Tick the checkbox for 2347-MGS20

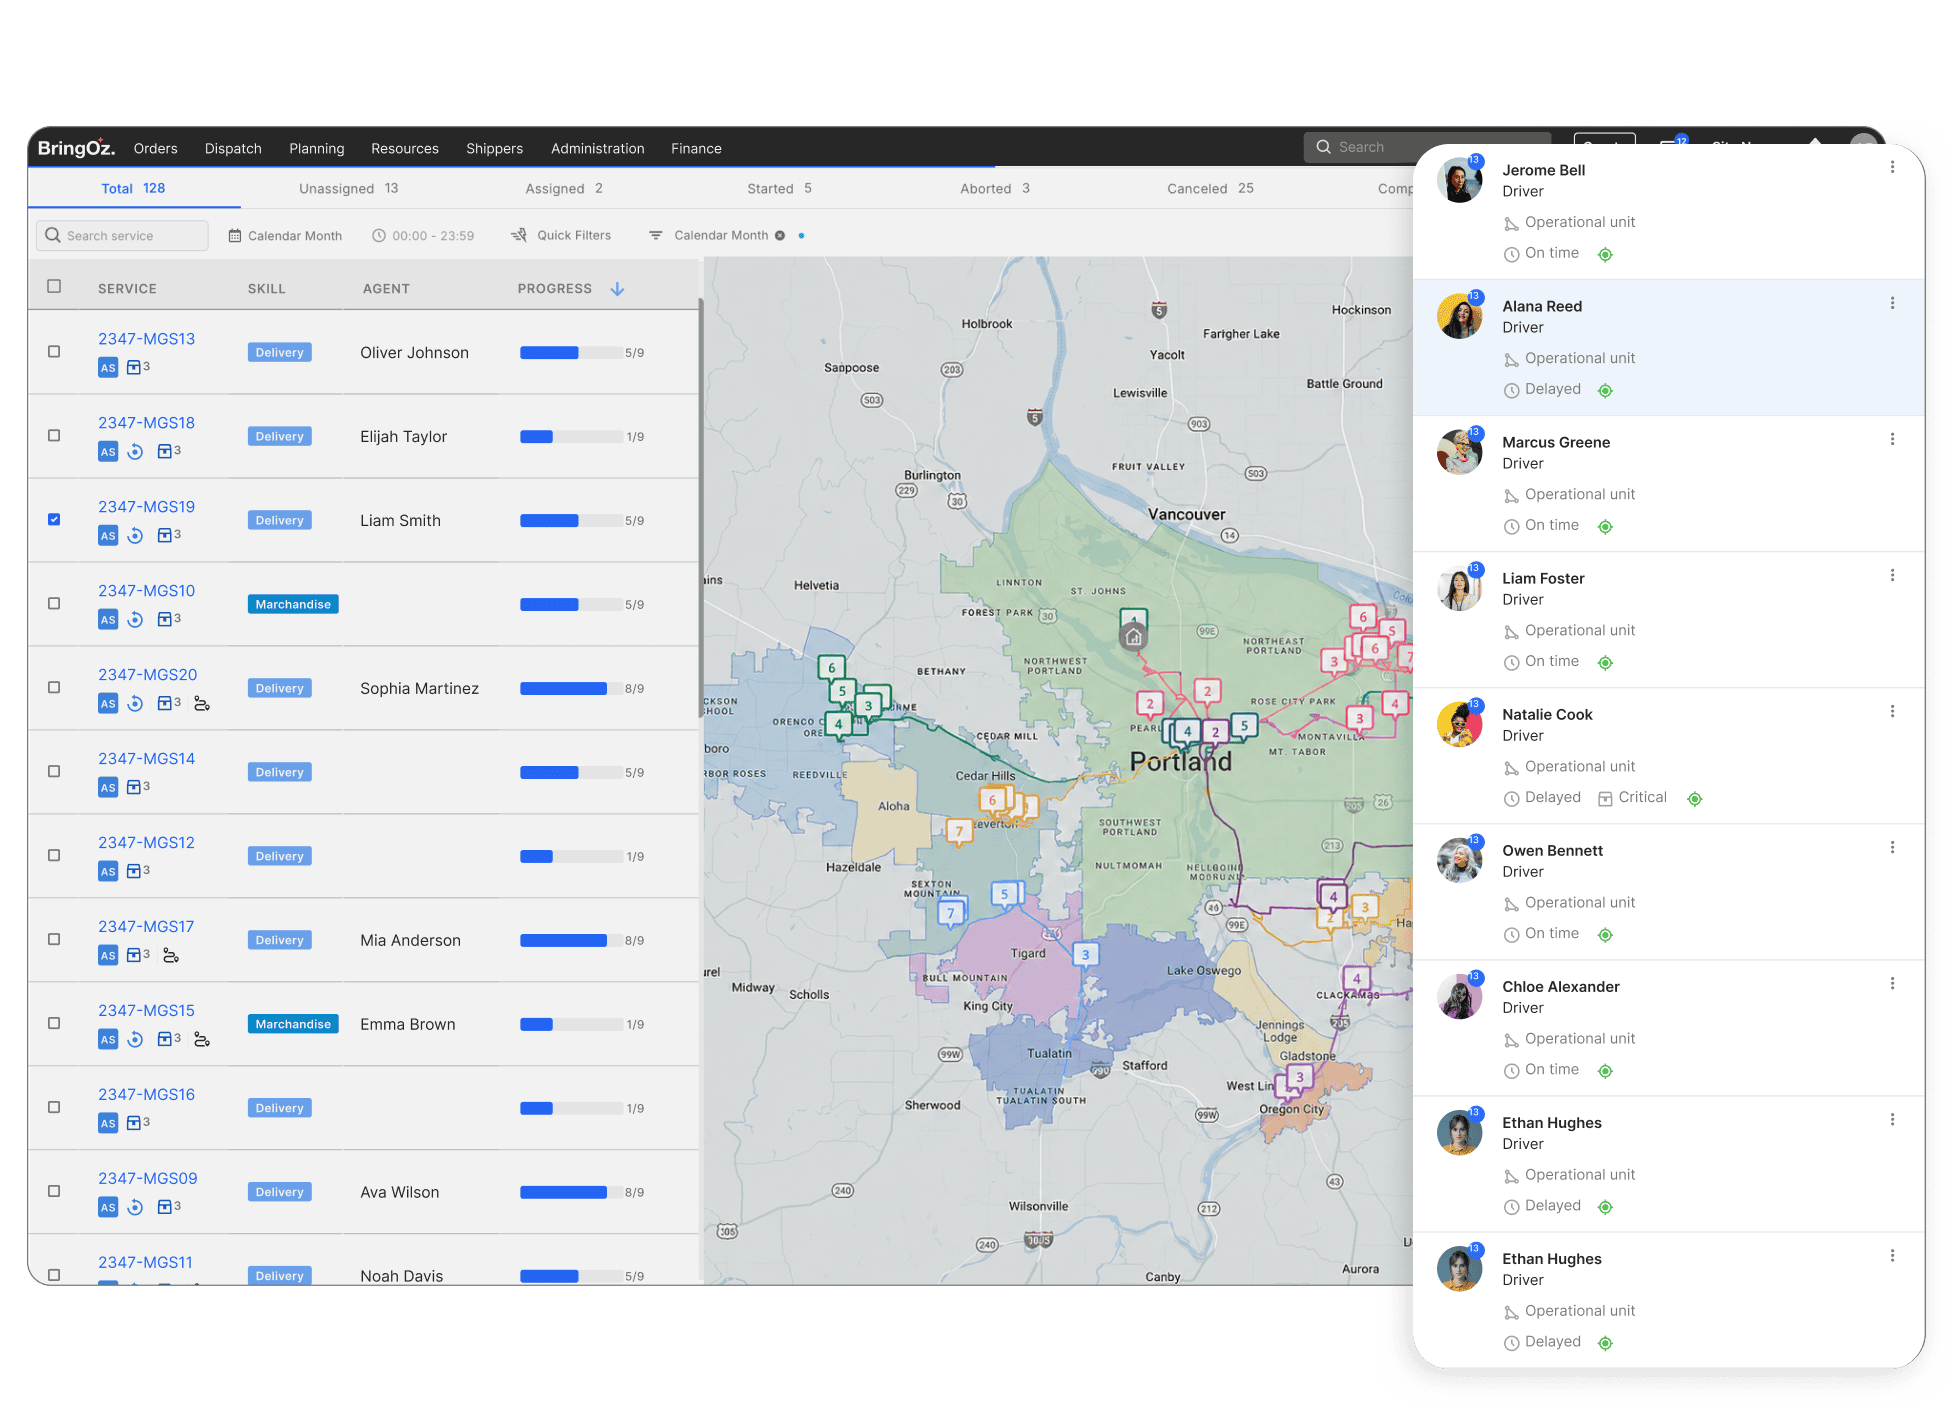point(54,688)
